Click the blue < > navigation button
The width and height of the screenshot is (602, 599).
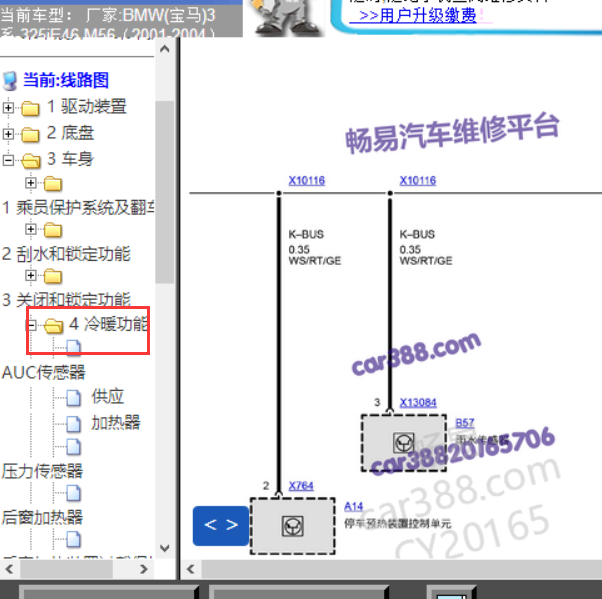[x=221, y=526]
